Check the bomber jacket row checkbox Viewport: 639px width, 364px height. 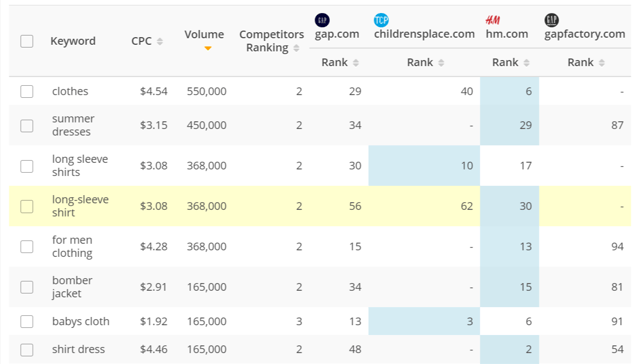(27, 287)
